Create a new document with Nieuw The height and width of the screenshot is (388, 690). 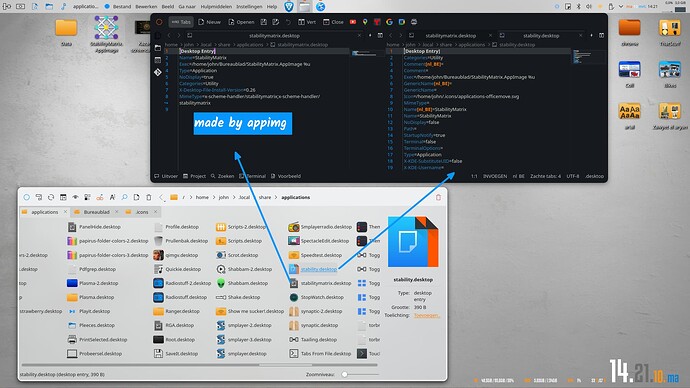[209, 22]
